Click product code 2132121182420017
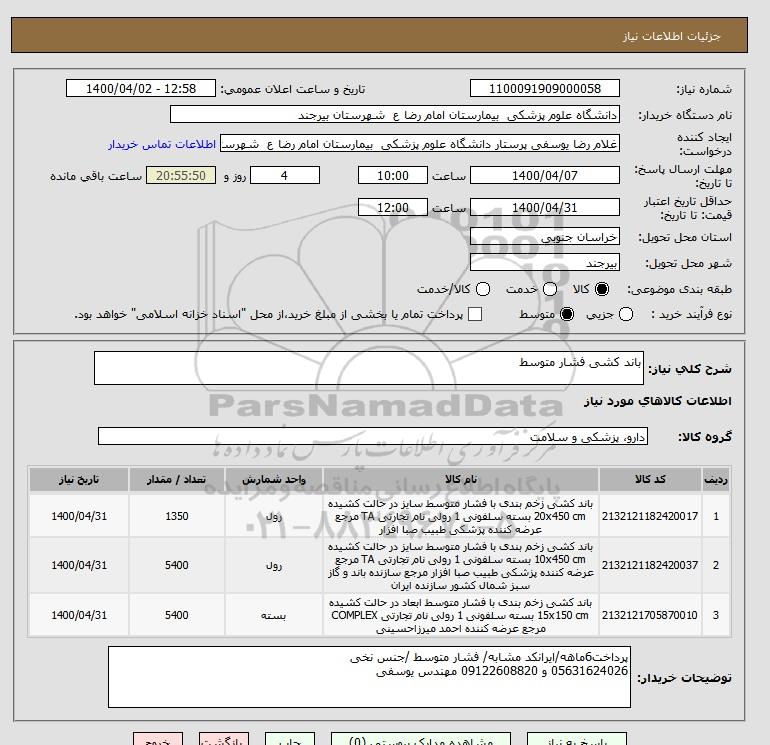This screenshot has height=745, width=770. 650,516
